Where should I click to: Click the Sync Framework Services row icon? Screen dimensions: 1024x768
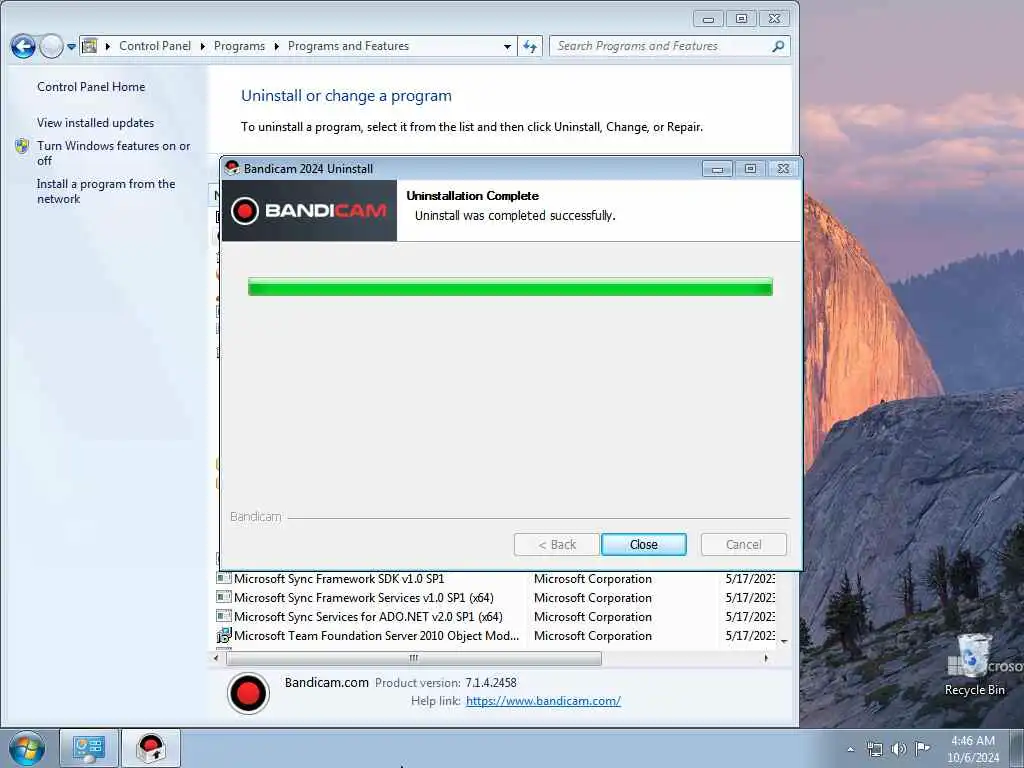point(224,598)
